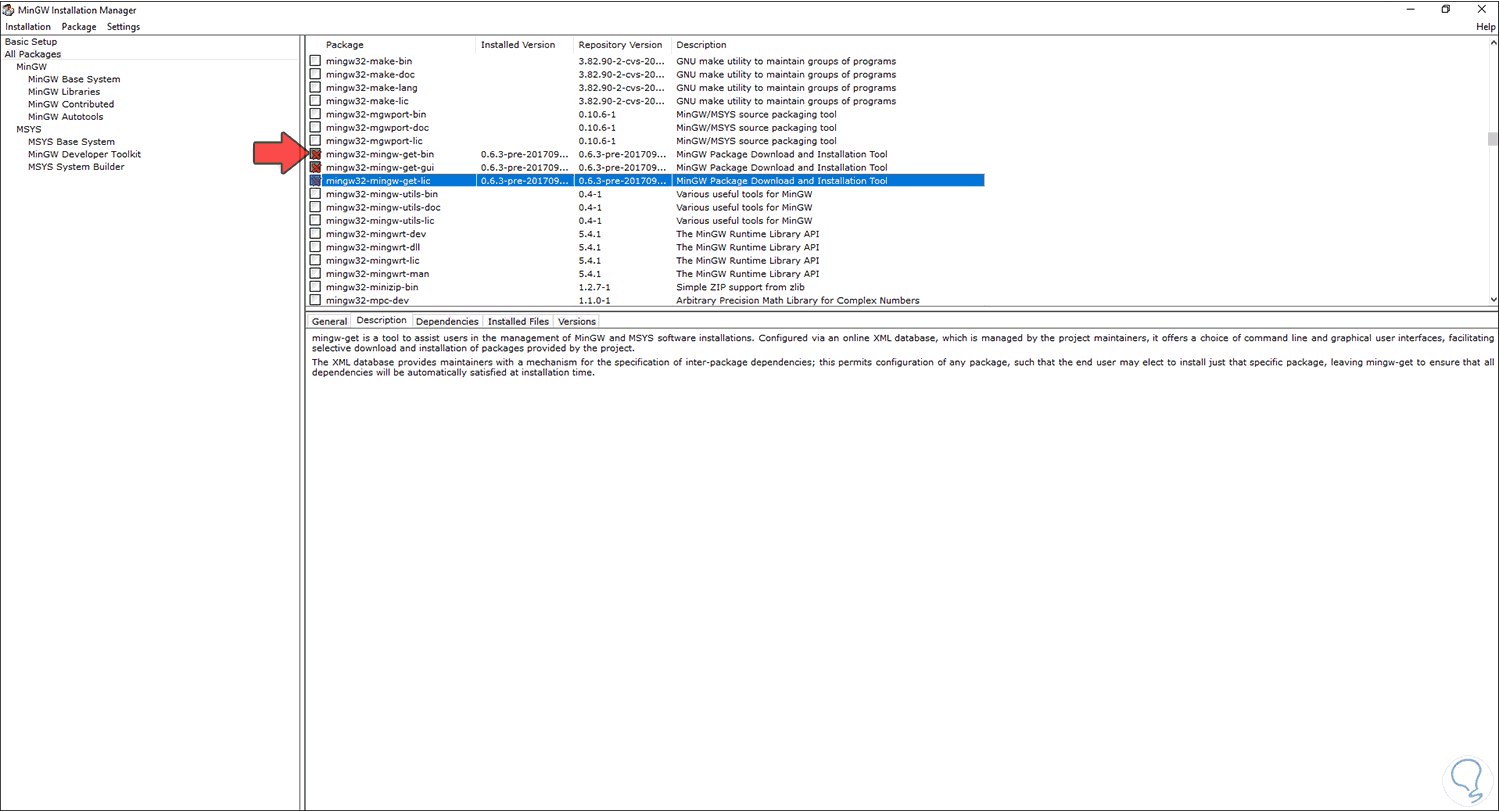The width and height of the screenshot is (1500, 812).
Task: Toggle checkbox for mingw32-mgwport-lic
Action: coord(315,141)
